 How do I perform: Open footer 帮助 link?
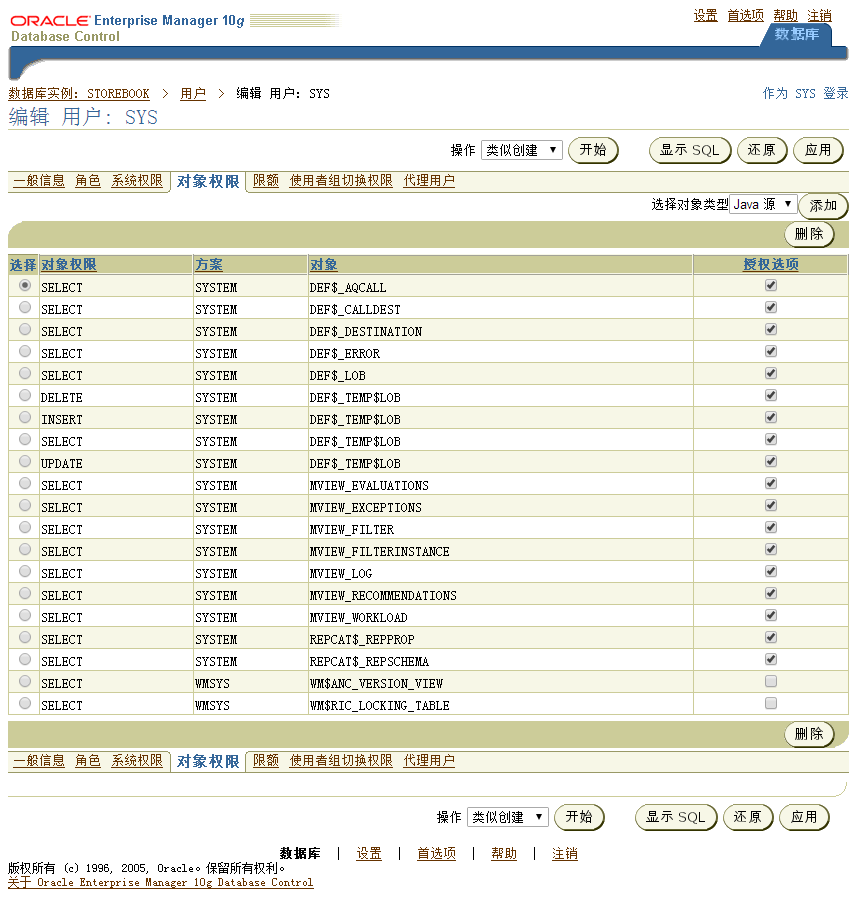point(504,854)
